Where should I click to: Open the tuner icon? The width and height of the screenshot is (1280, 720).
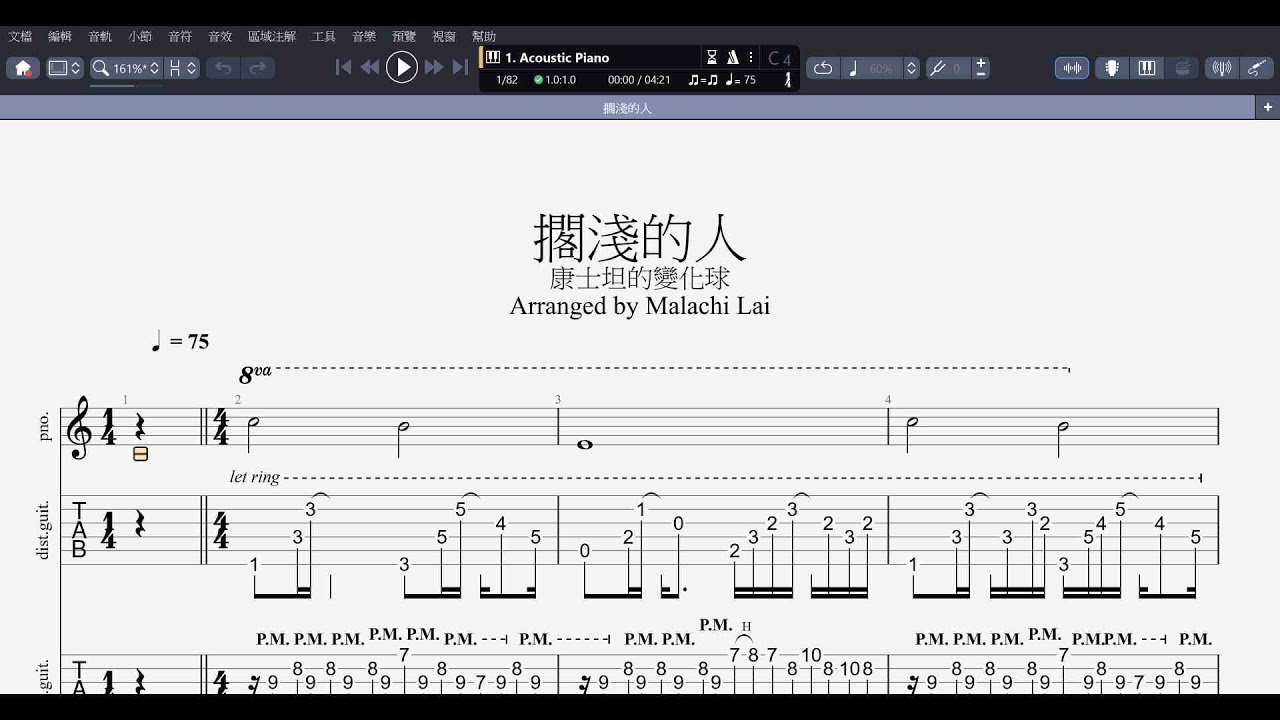point(1221,68)
